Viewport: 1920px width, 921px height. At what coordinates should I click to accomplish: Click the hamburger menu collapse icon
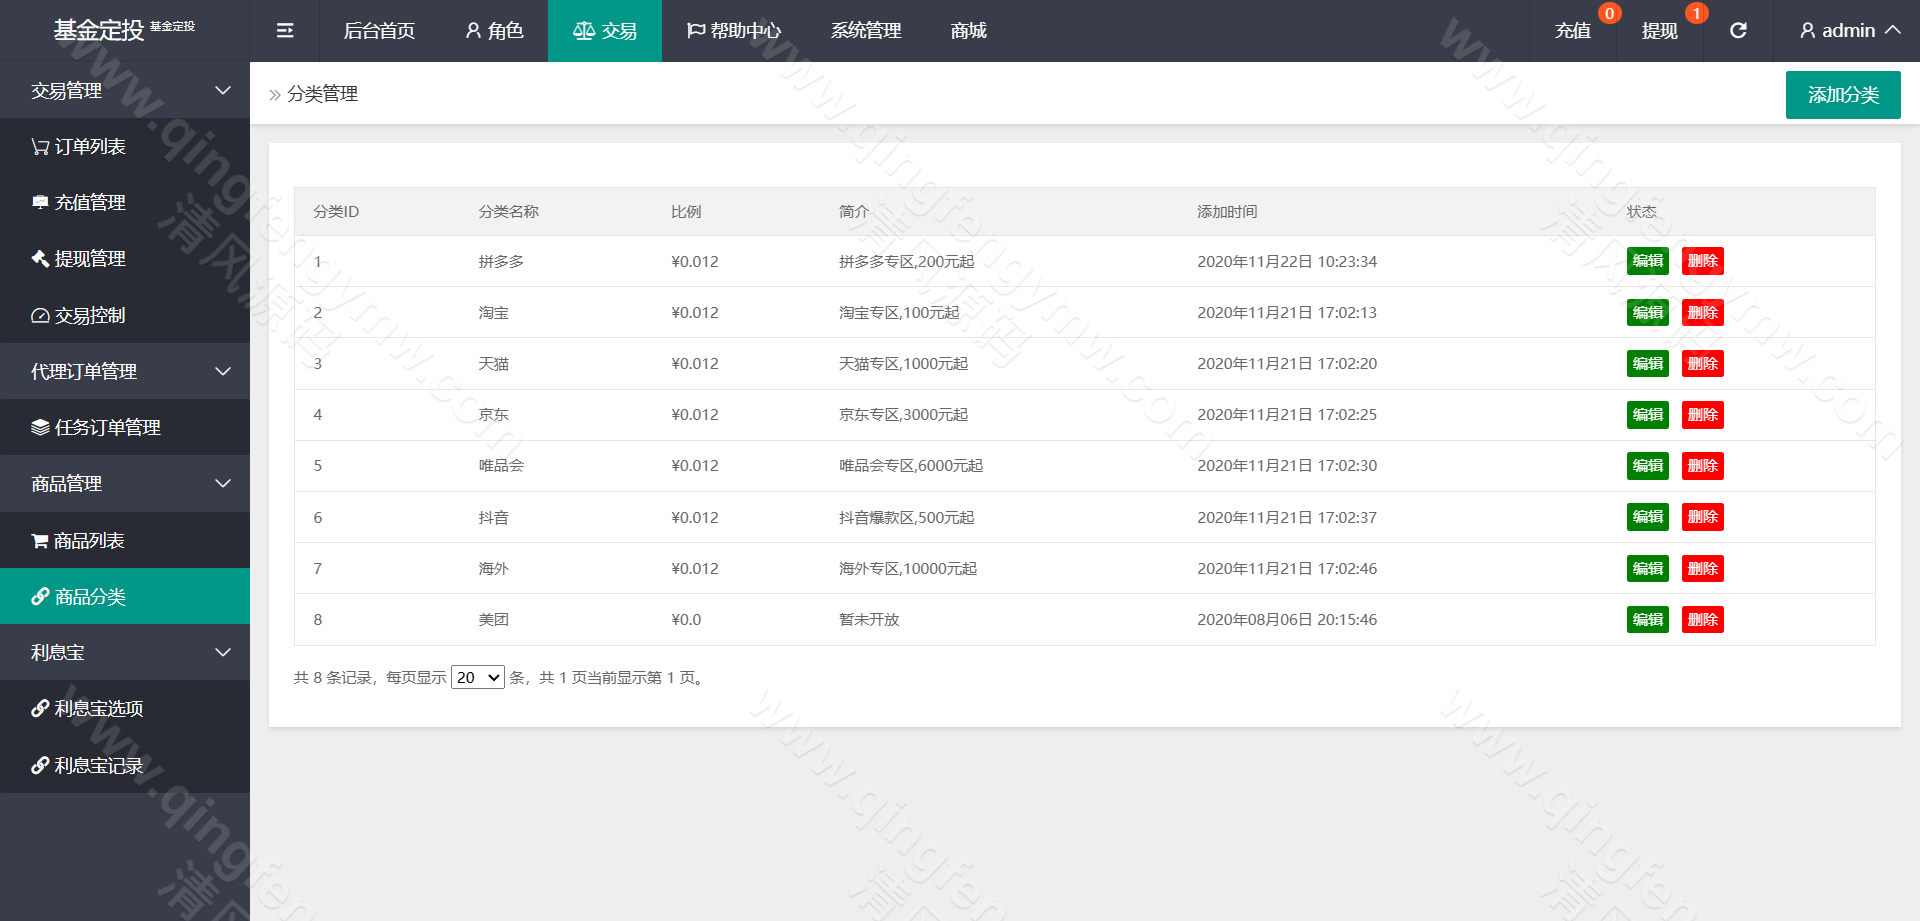tap(285, 31)
